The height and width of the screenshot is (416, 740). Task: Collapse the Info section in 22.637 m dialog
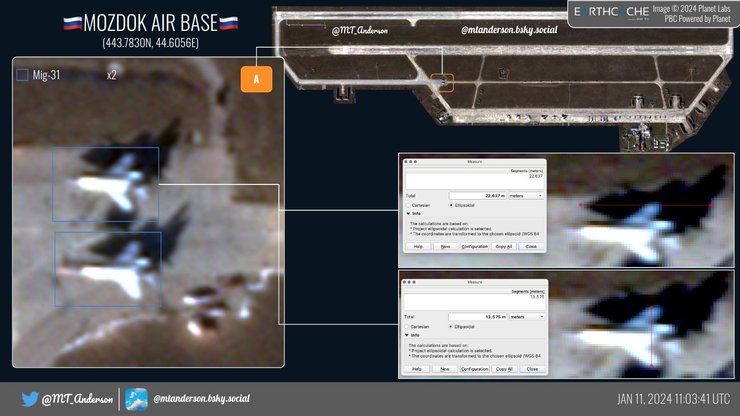[x=408, y=212]
